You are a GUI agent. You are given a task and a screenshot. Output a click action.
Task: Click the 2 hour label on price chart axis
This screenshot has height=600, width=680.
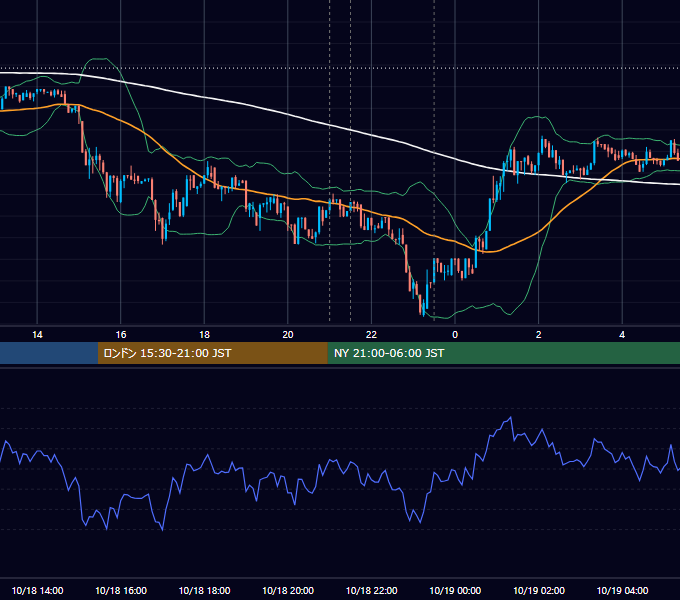(539, 335)
